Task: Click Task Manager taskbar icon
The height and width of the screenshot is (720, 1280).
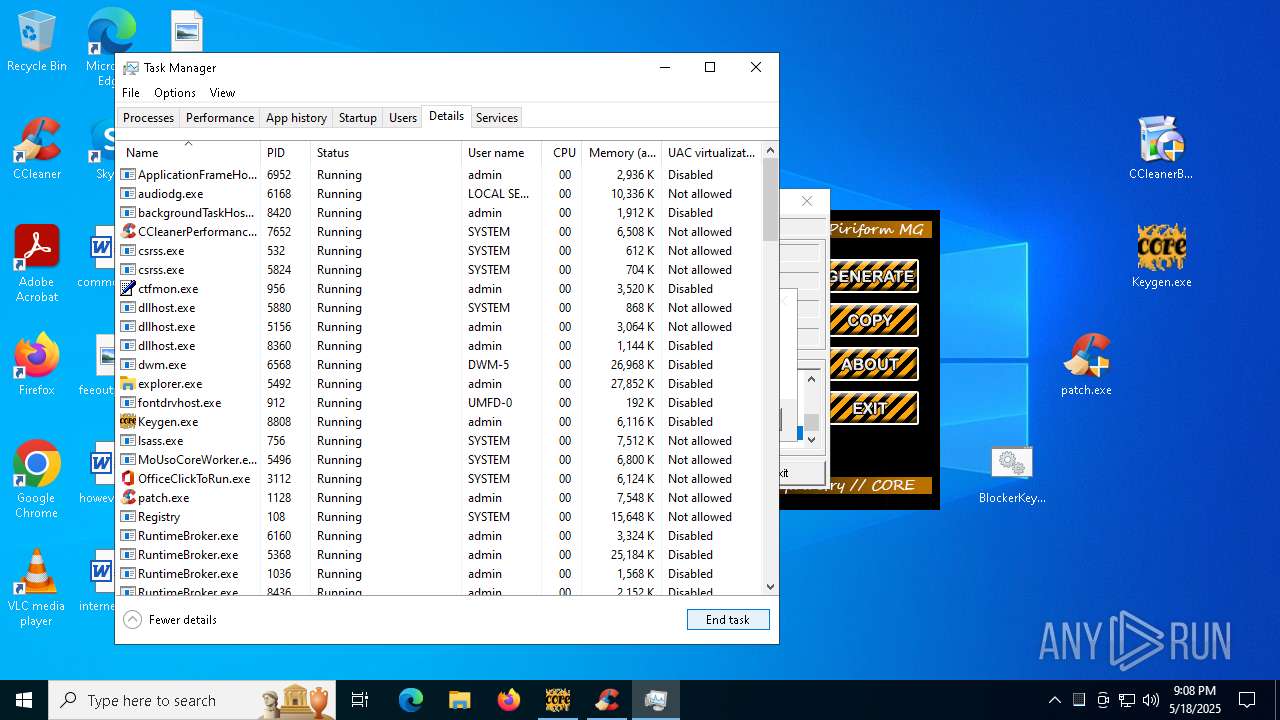Action: pyautogui.click(x=655, y=700)
